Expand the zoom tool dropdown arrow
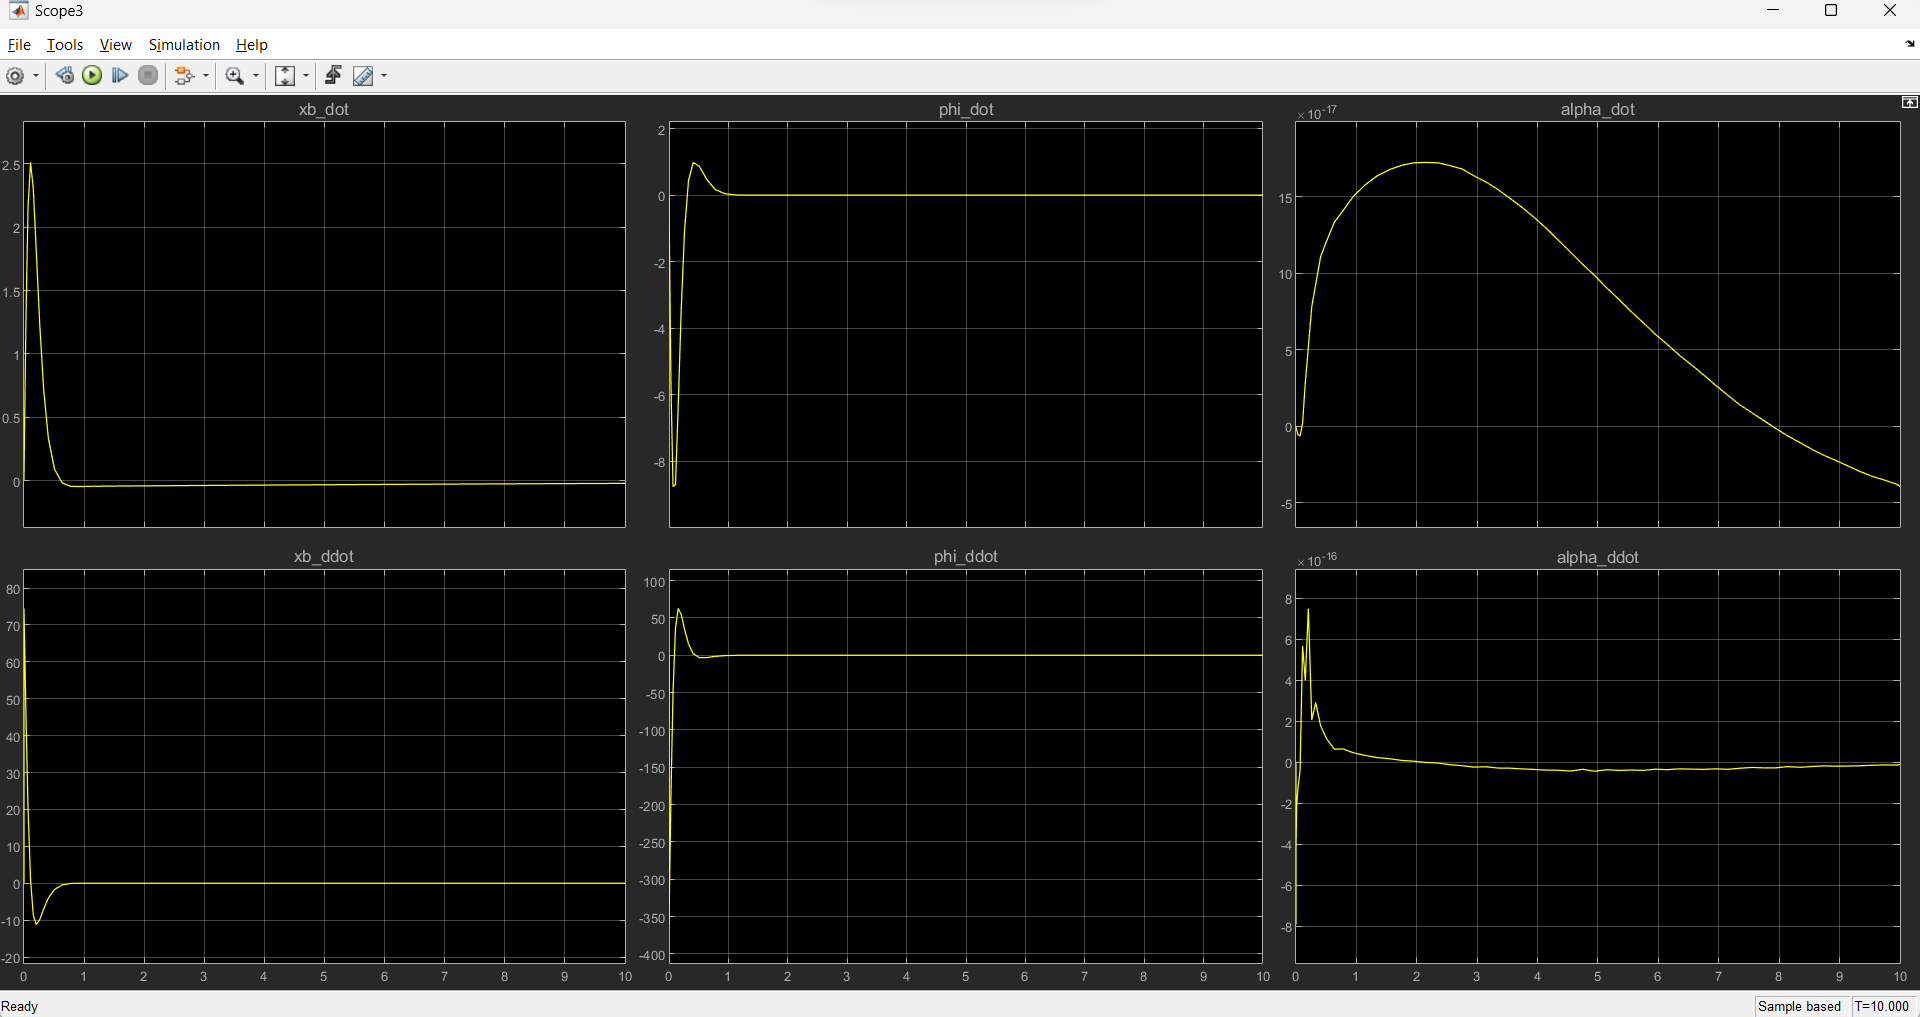 [x=256, y=76]
